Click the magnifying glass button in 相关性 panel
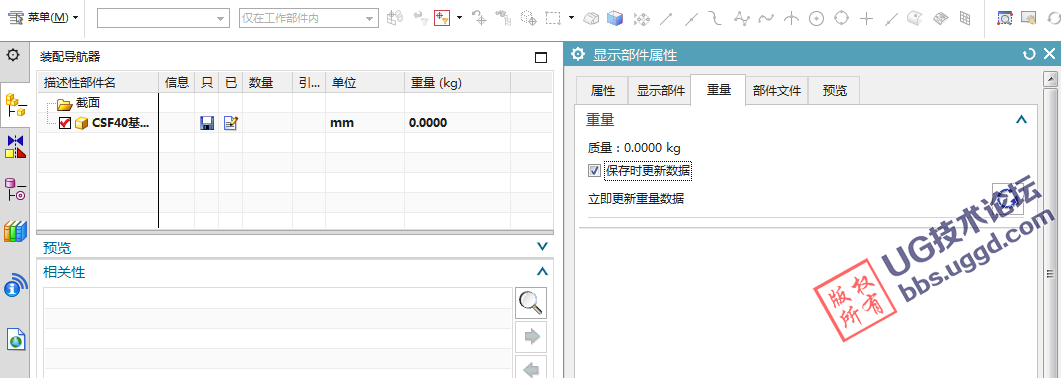The image size is (1061, 378). click(x=531, y=302)
